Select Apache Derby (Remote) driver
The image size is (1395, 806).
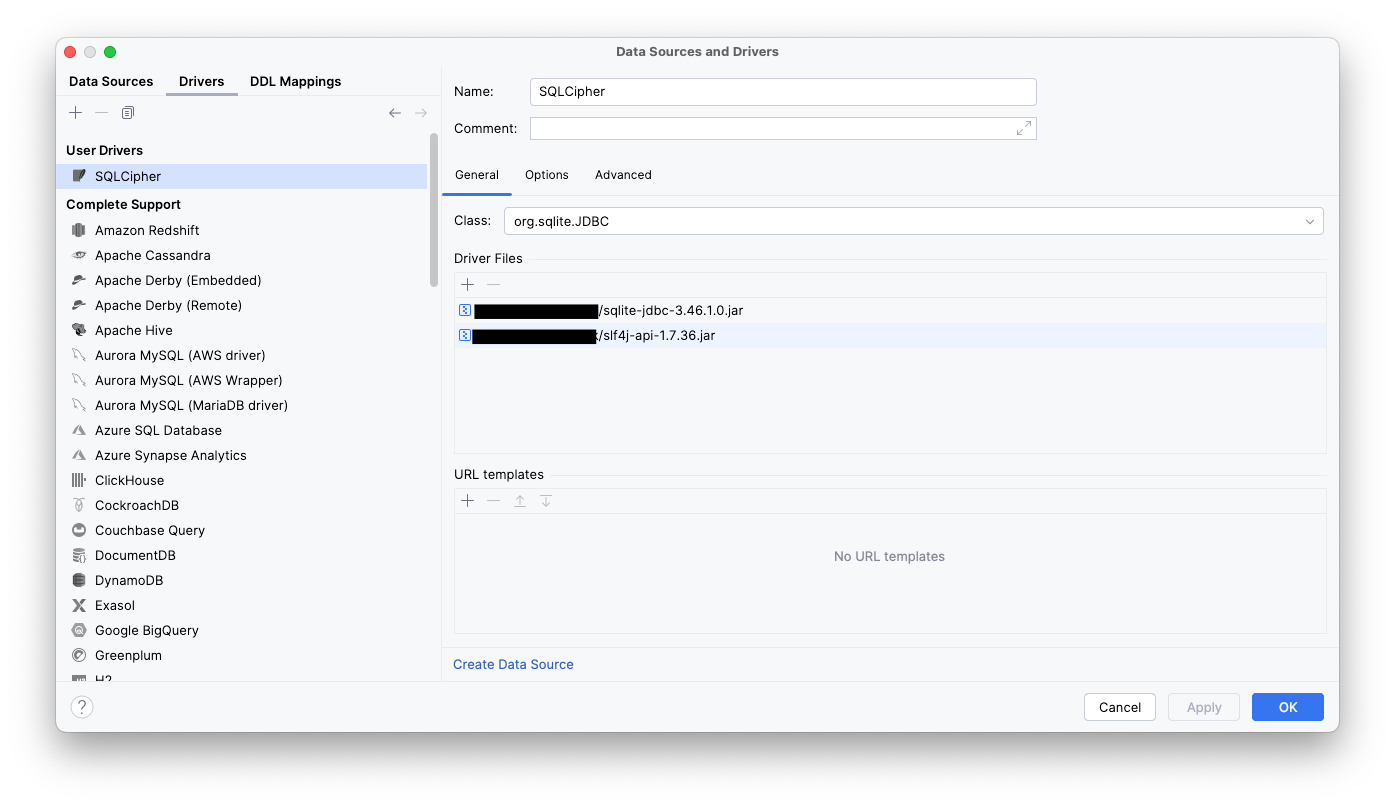pyautogui.click(x=242, y=305)
